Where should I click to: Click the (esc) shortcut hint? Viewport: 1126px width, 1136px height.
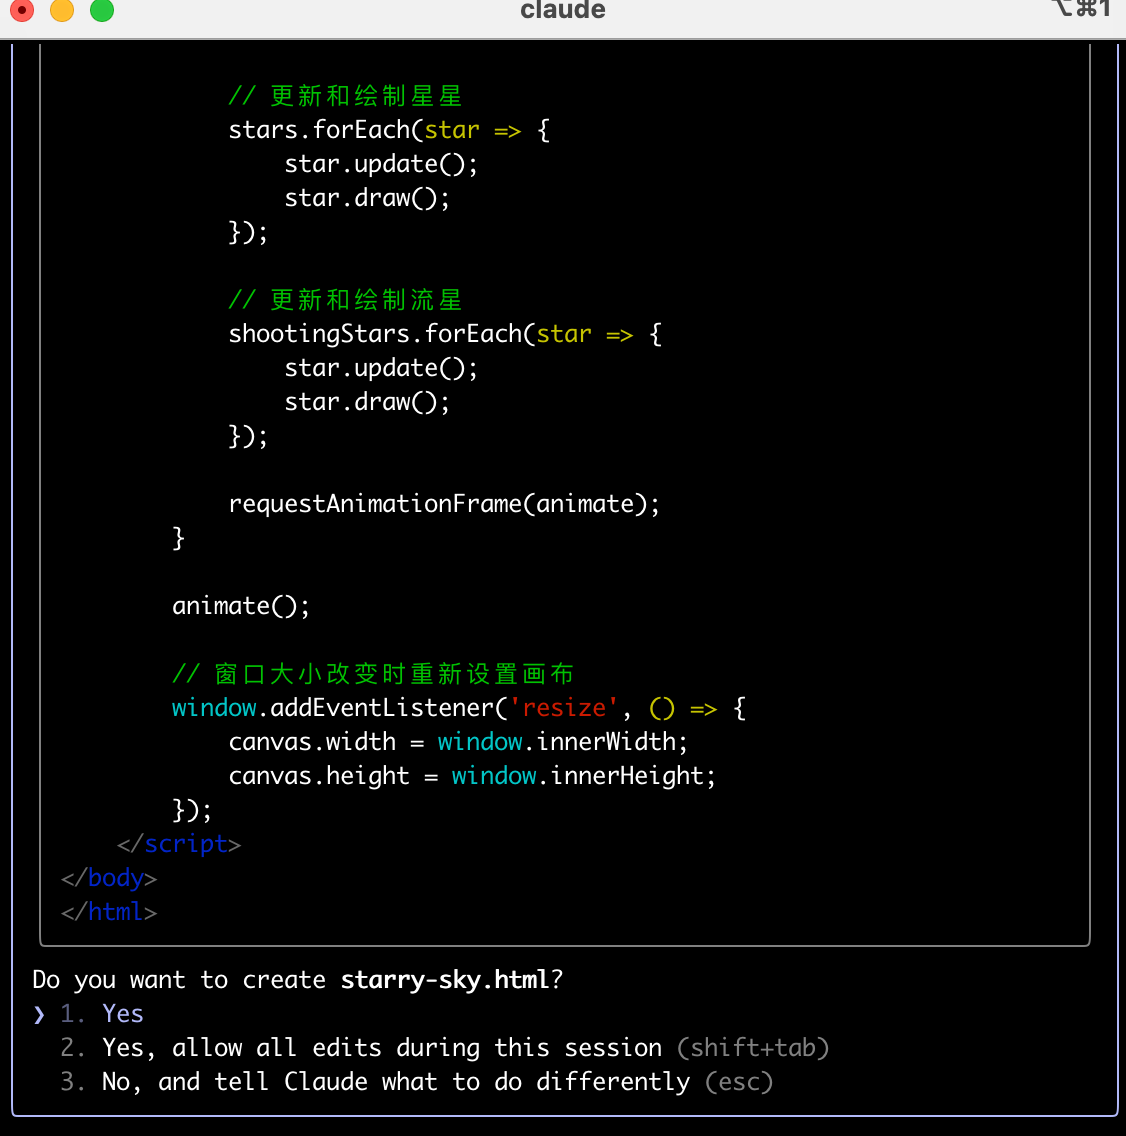coord(739,1082)
